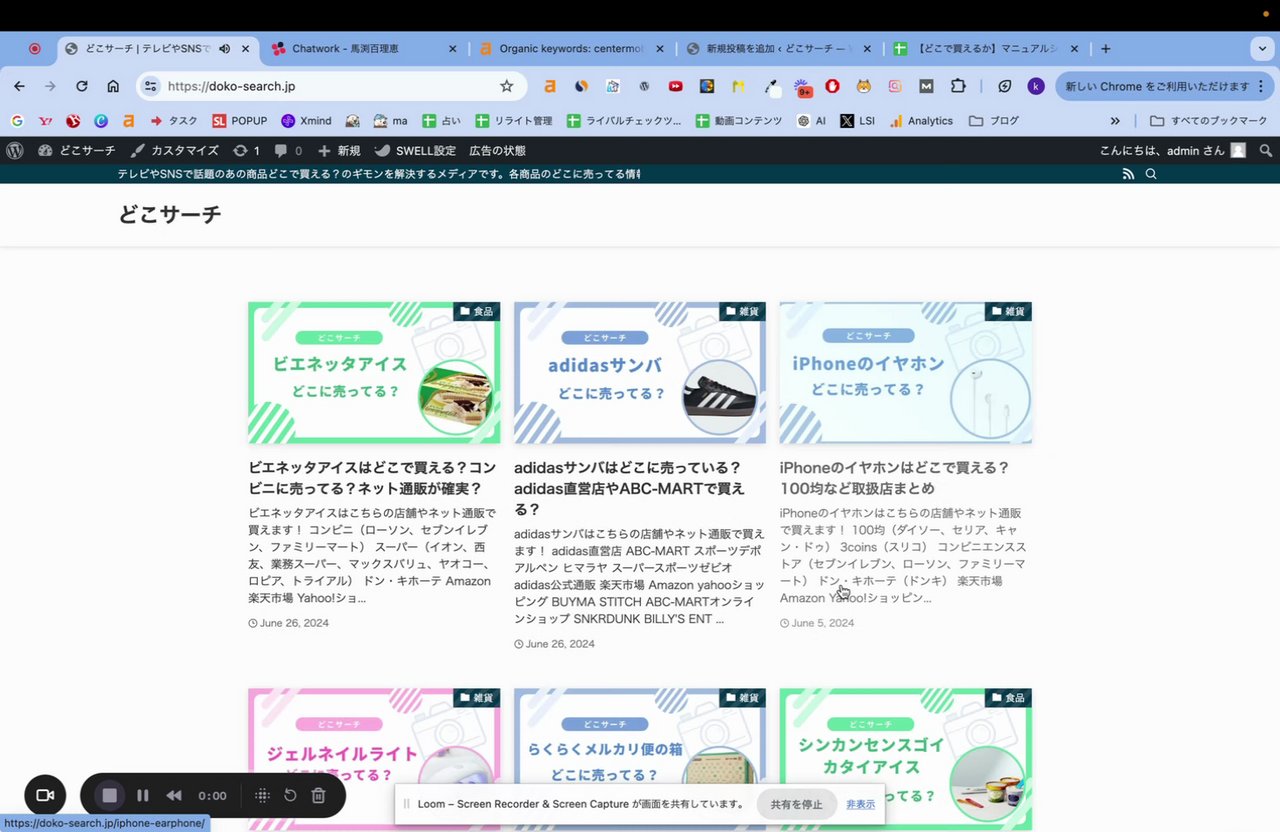Image resolution: width=1280 pixels, height=832 pixels.
Task: Open the ブログ bookmark folder
Action: (994, 120)
